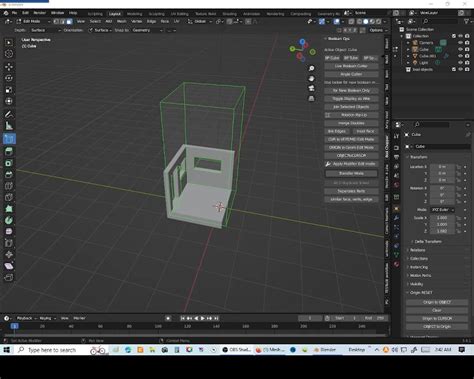474x379 pixels.
Task: Switch orthographic/perspective grid icon
Action: tap(311, 98)
